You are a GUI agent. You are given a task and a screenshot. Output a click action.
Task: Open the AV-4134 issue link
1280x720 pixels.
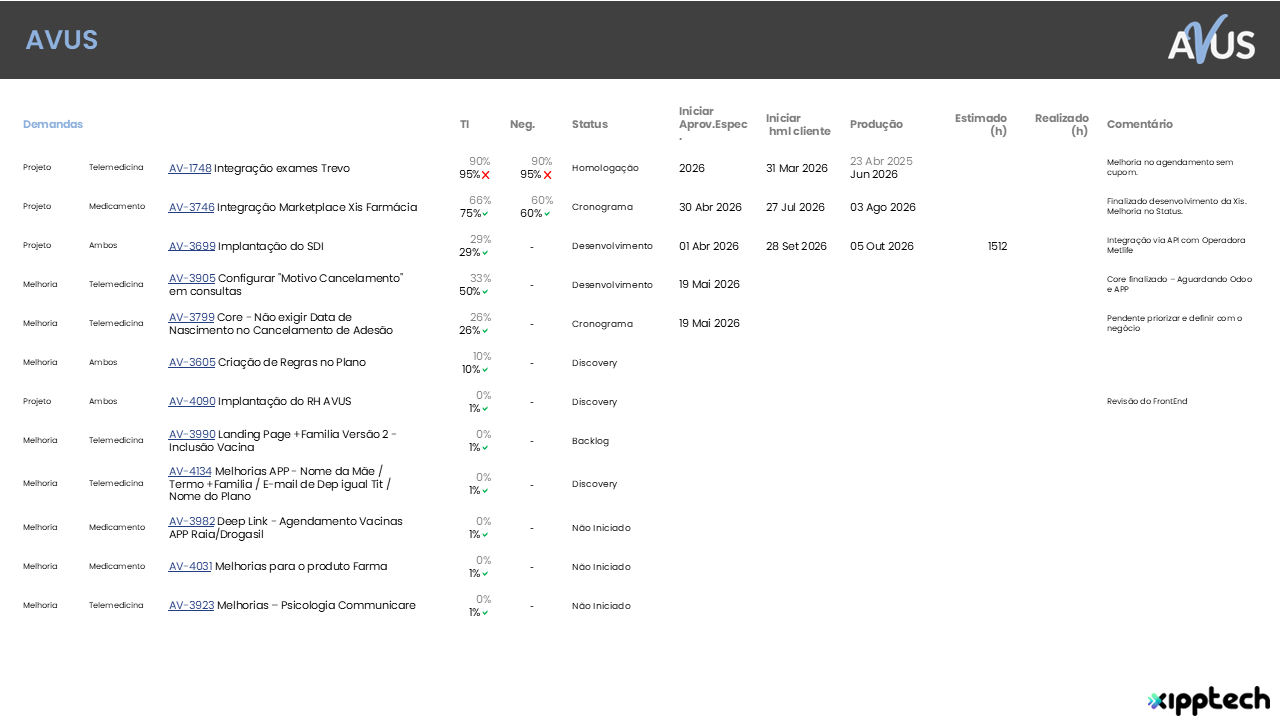click(x=190, y=471)
